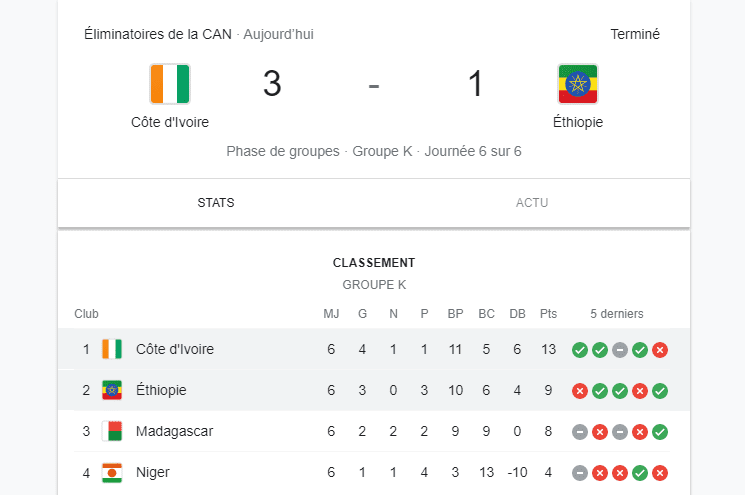Click Niger flag in standings table
This screenshot has width=745, height=495.
112,472
